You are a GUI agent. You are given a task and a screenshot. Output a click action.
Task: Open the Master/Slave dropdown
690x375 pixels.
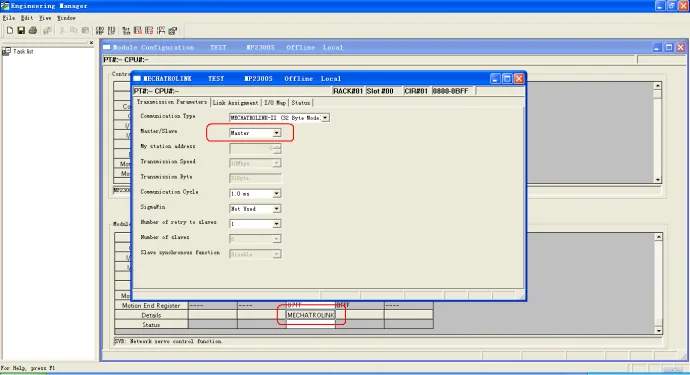(276, 133)
